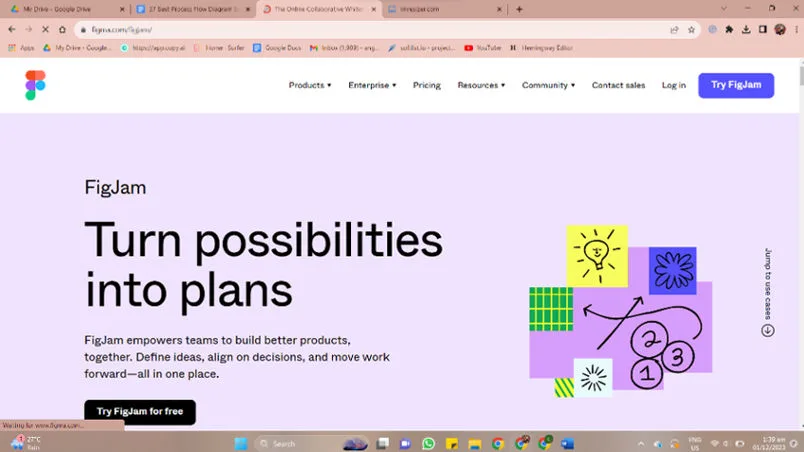Viewport: 804px width, 452px height.
Task: Open Microsoft Word from the taskbar
Action: [567, 443]
